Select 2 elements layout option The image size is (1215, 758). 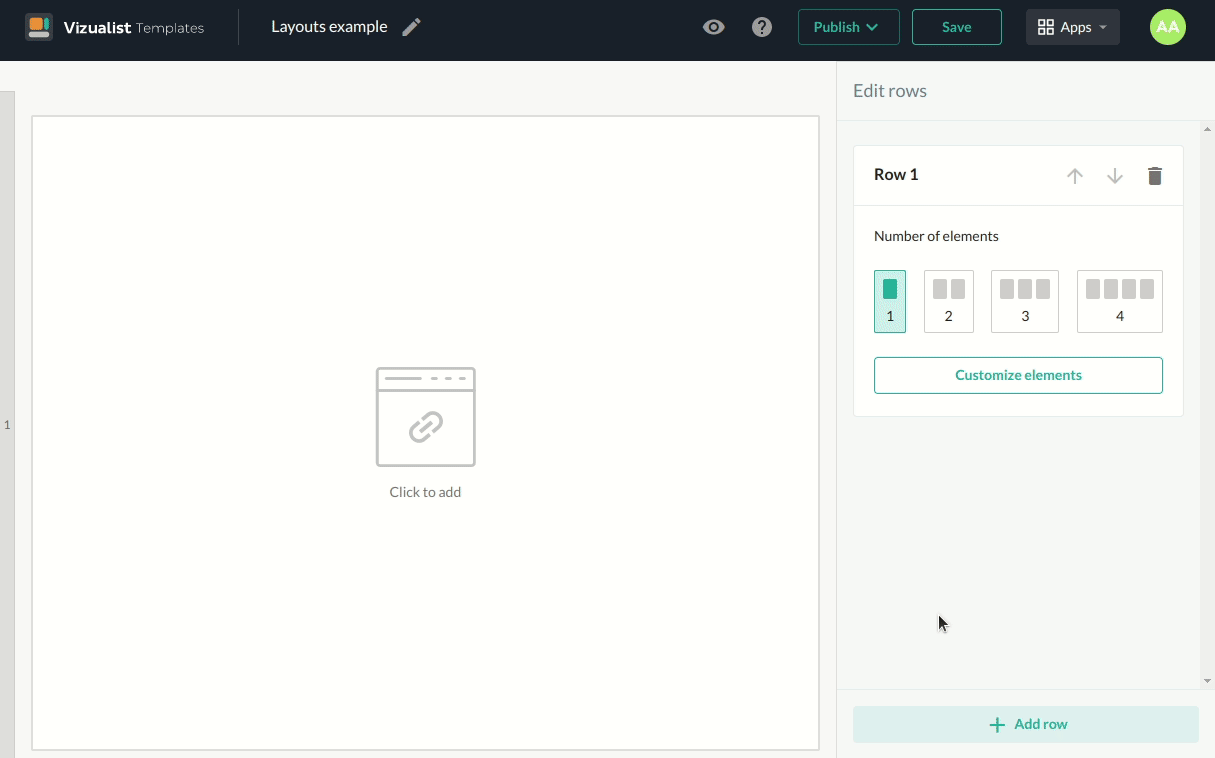pyautogui.click(x=948, y=301)
